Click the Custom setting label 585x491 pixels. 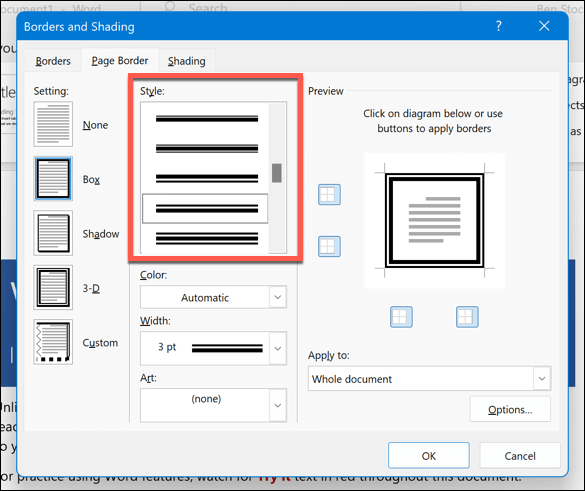[100, 343]
